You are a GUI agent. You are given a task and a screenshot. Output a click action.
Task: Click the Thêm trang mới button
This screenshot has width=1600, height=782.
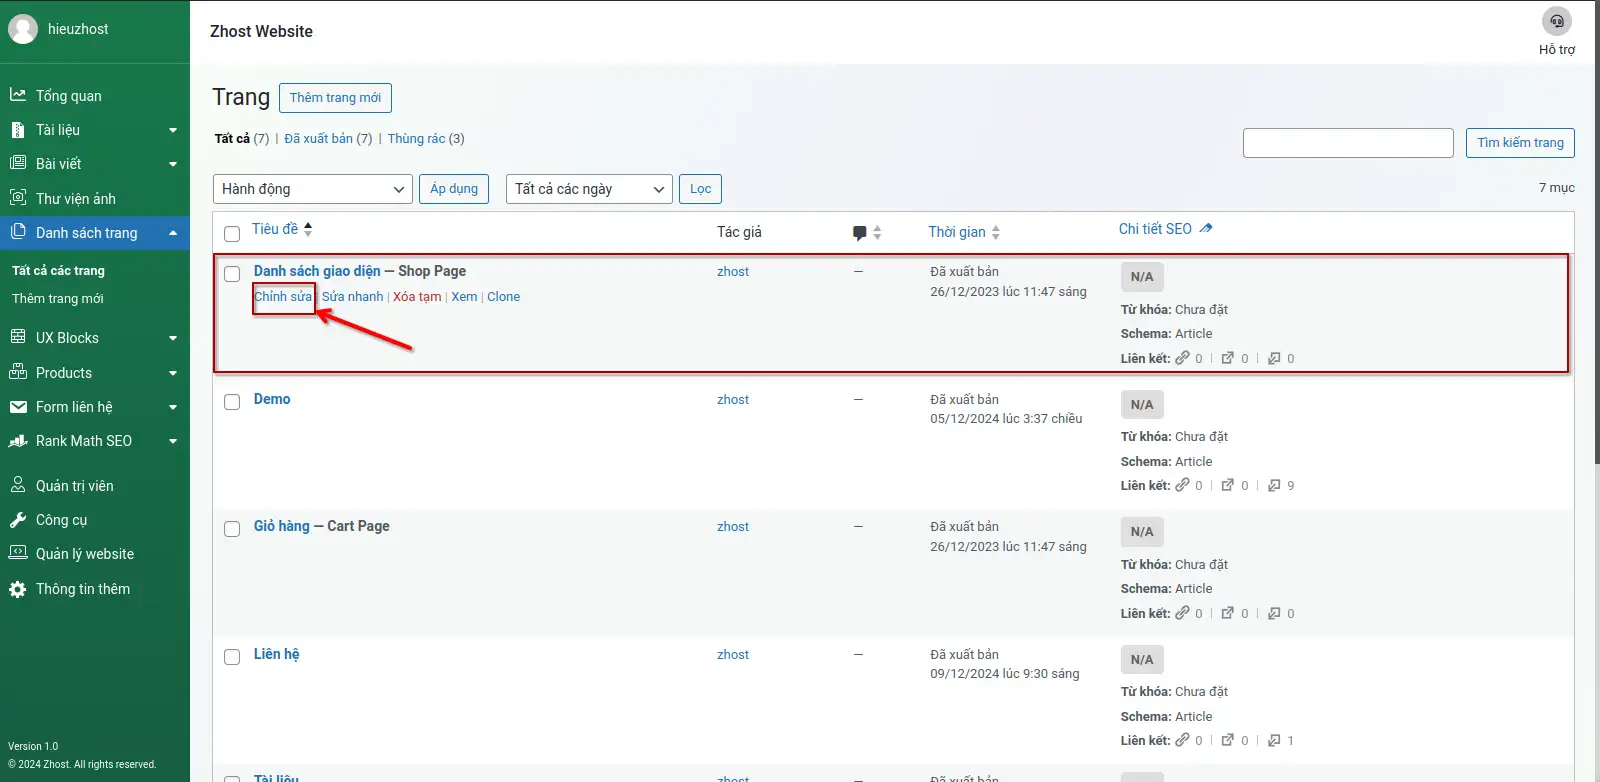coord(335,98)
